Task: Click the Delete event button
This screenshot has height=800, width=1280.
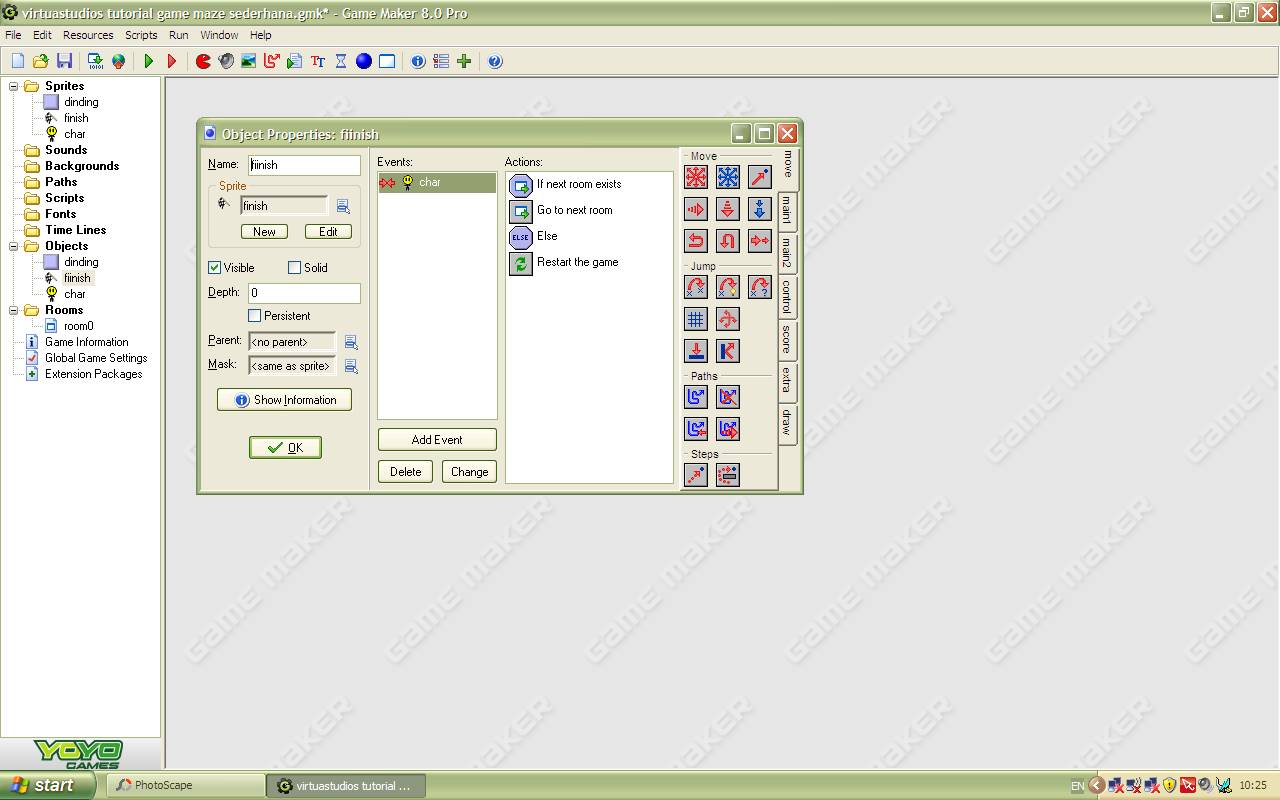Action: [405, 472]
